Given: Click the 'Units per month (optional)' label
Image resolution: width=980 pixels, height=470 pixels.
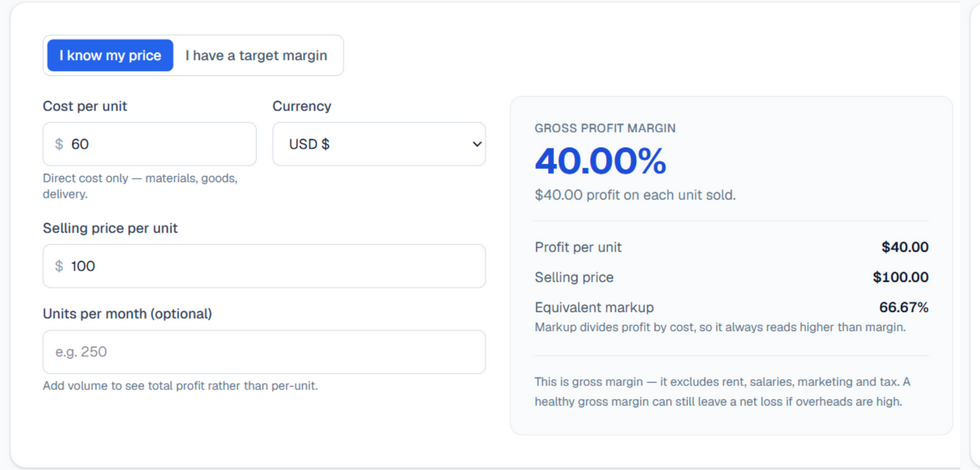Looking at the screenshot, I should click(128, 314).
